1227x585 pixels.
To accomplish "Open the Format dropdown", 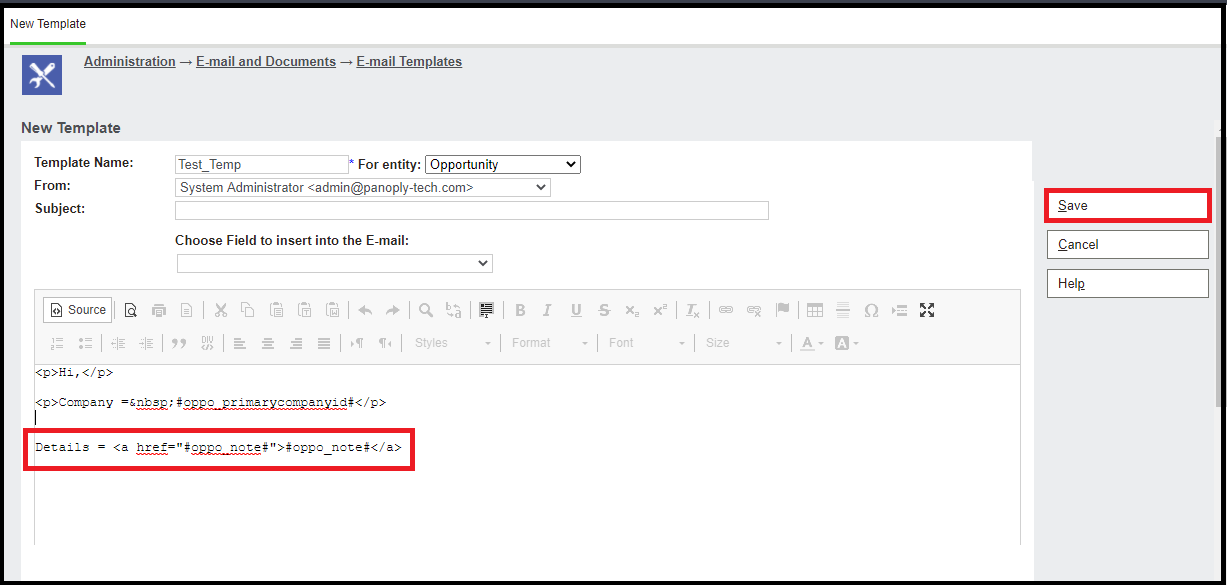I will (550, 343).
